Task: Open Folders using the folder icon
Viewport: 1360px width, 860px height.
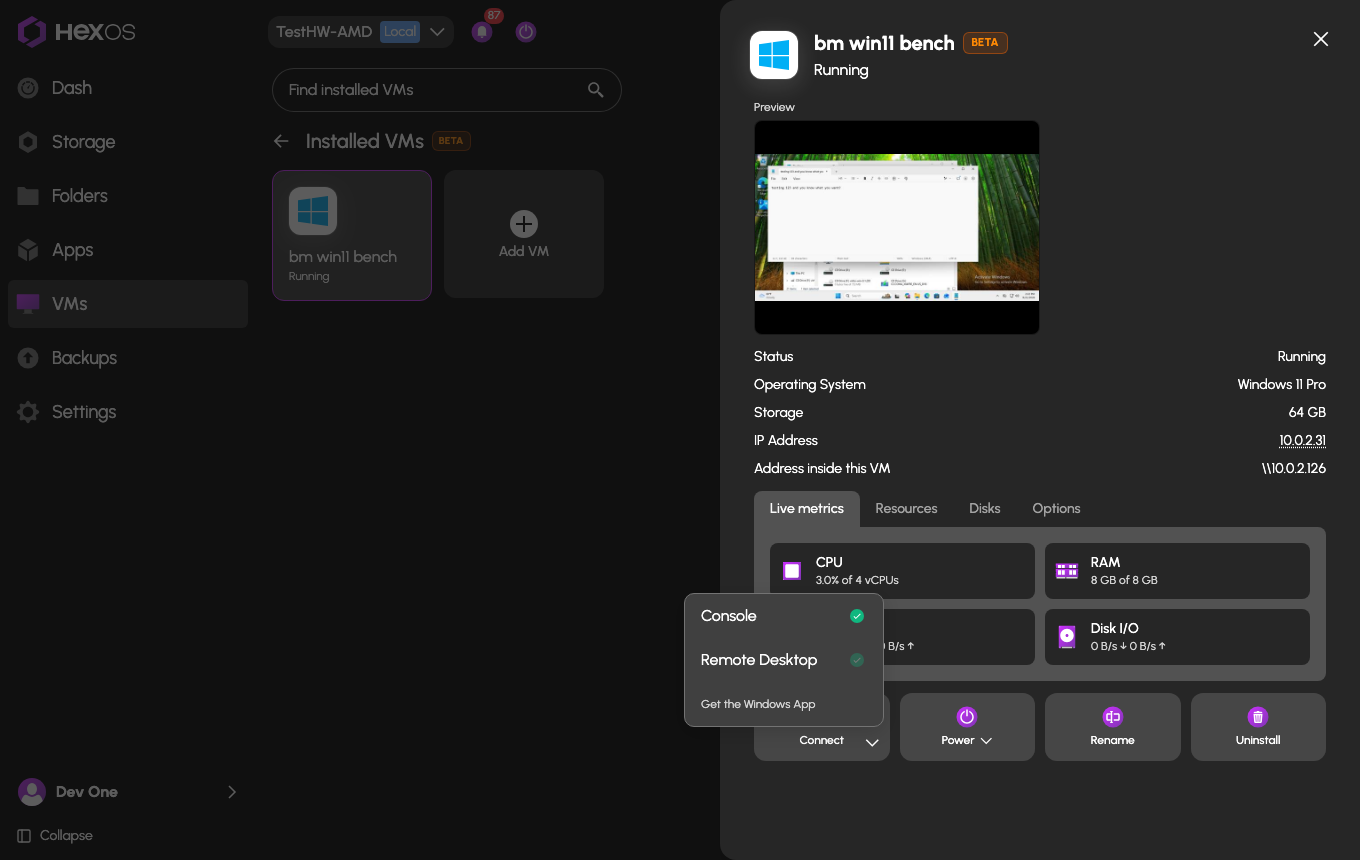Action: (28, 196)
